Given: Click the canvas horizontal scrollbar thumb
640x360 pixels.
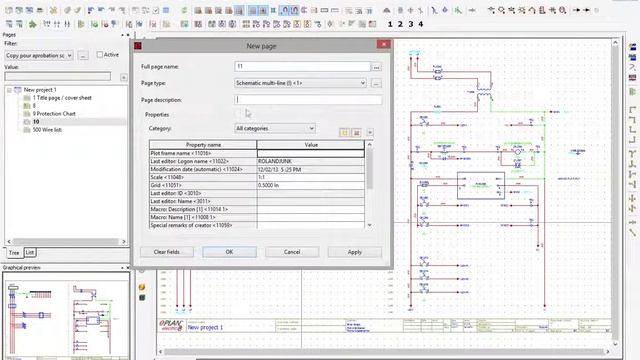Looking at the screenshot, I should click(x=384, y=351).
